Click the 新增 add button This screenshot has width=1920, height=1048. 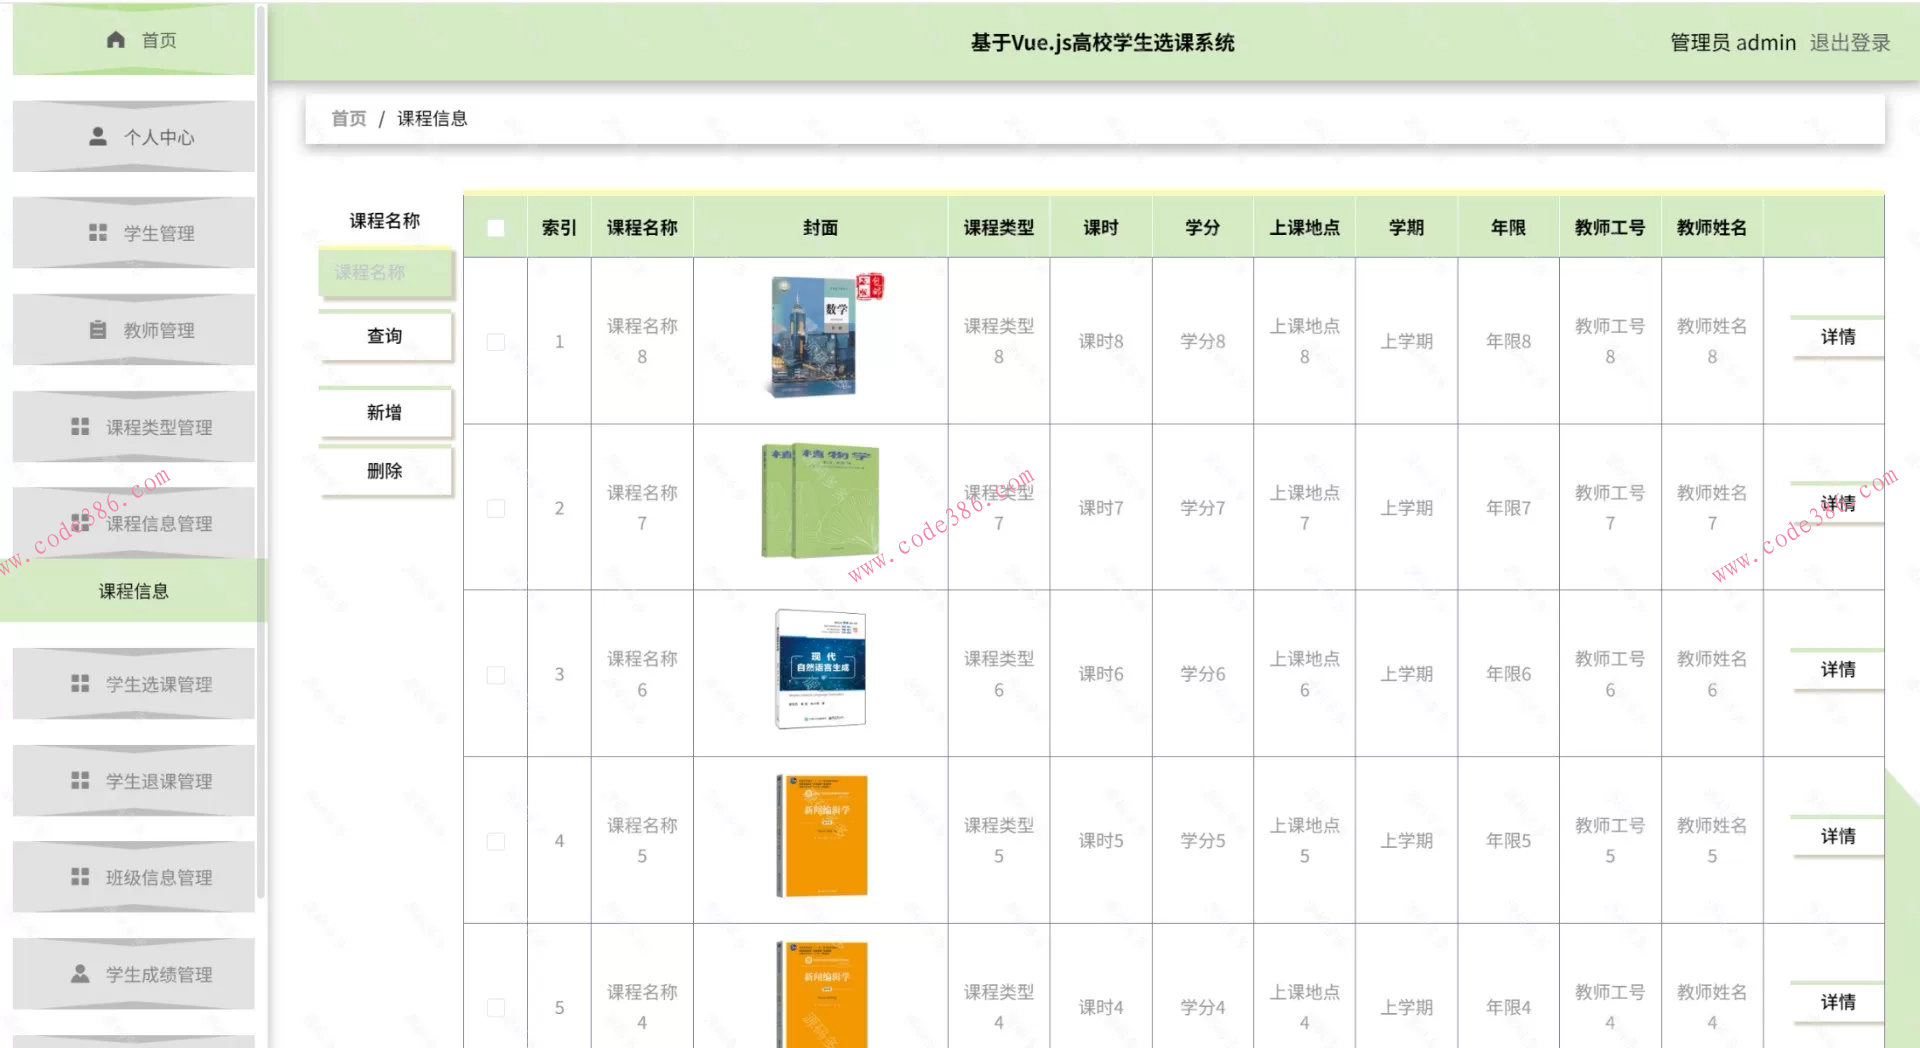[x=385, y=412]
